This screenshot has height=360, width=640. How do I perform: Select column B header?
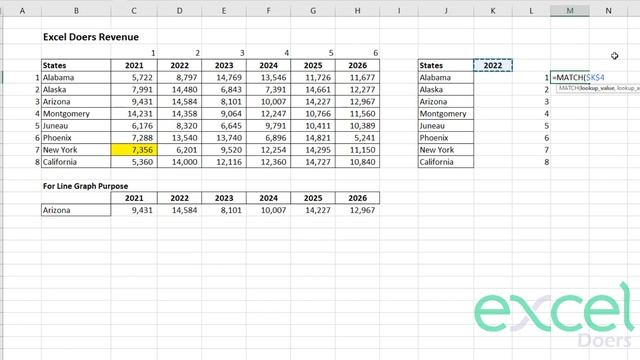76,11
